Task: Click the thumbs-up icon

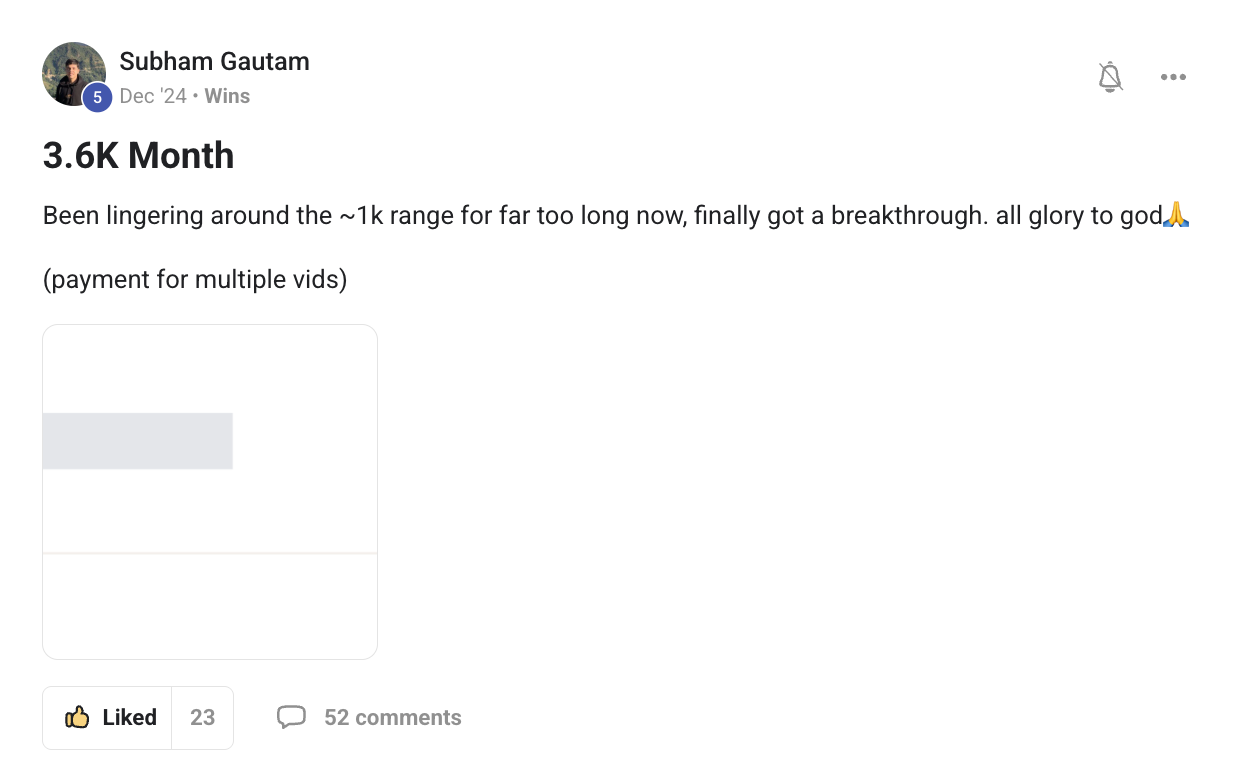Action: click(x=77, y=717)
